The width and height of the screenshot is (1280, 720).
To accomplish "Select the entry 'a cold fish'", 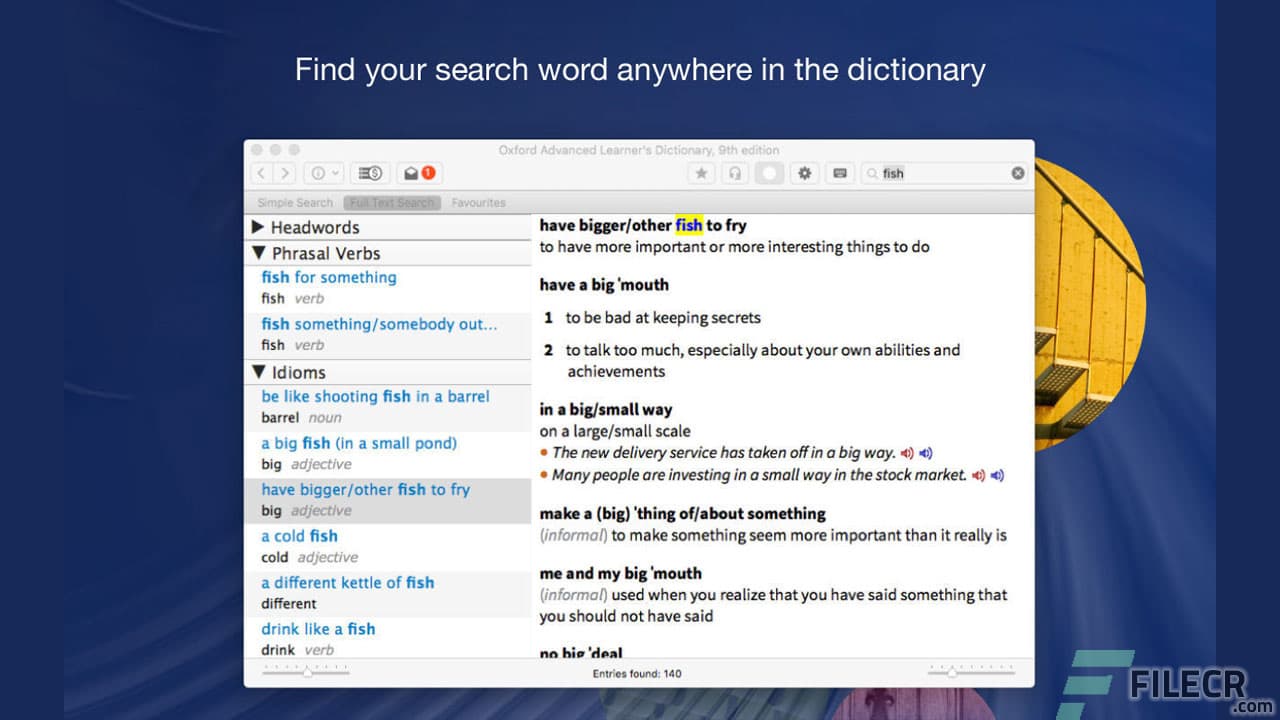I will pyautogui.click(x=299, y=536).
